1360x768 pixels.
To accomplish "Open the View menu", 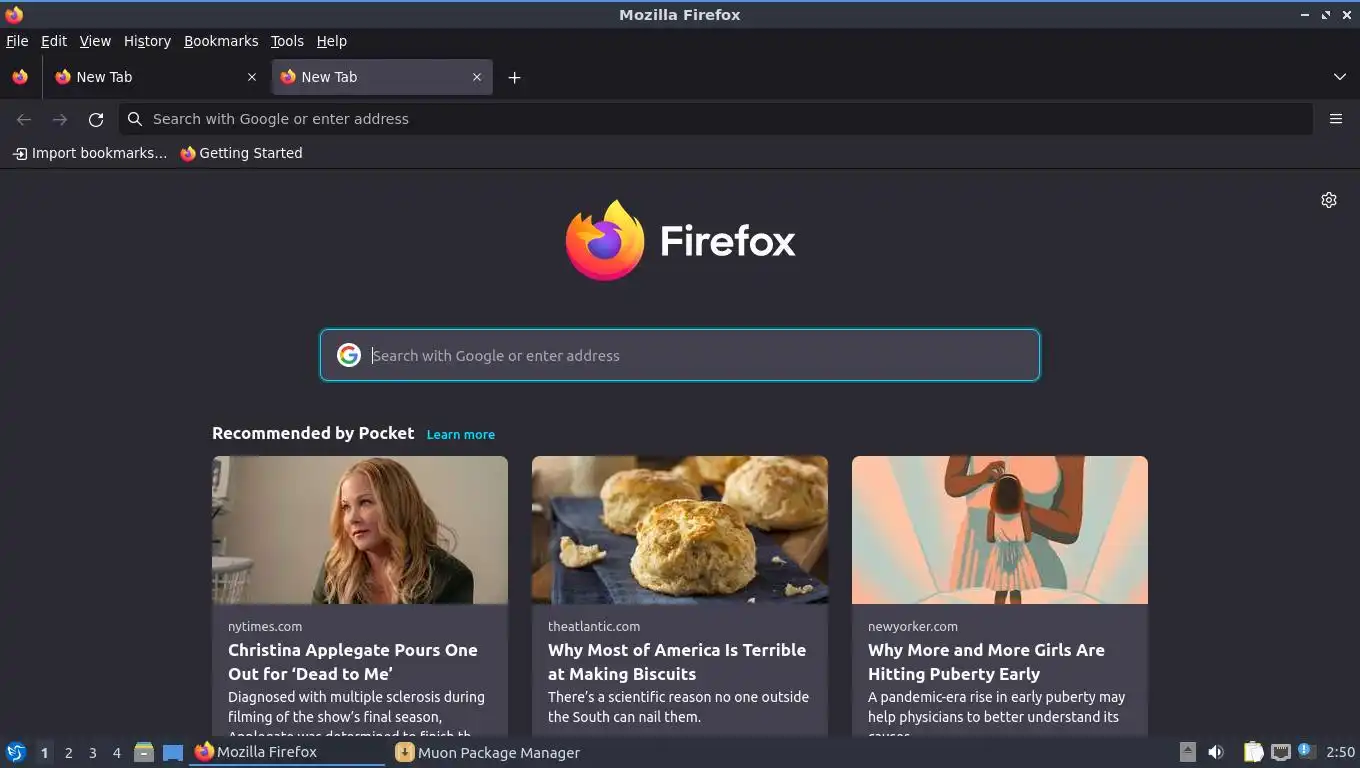I will pos(95,41).
